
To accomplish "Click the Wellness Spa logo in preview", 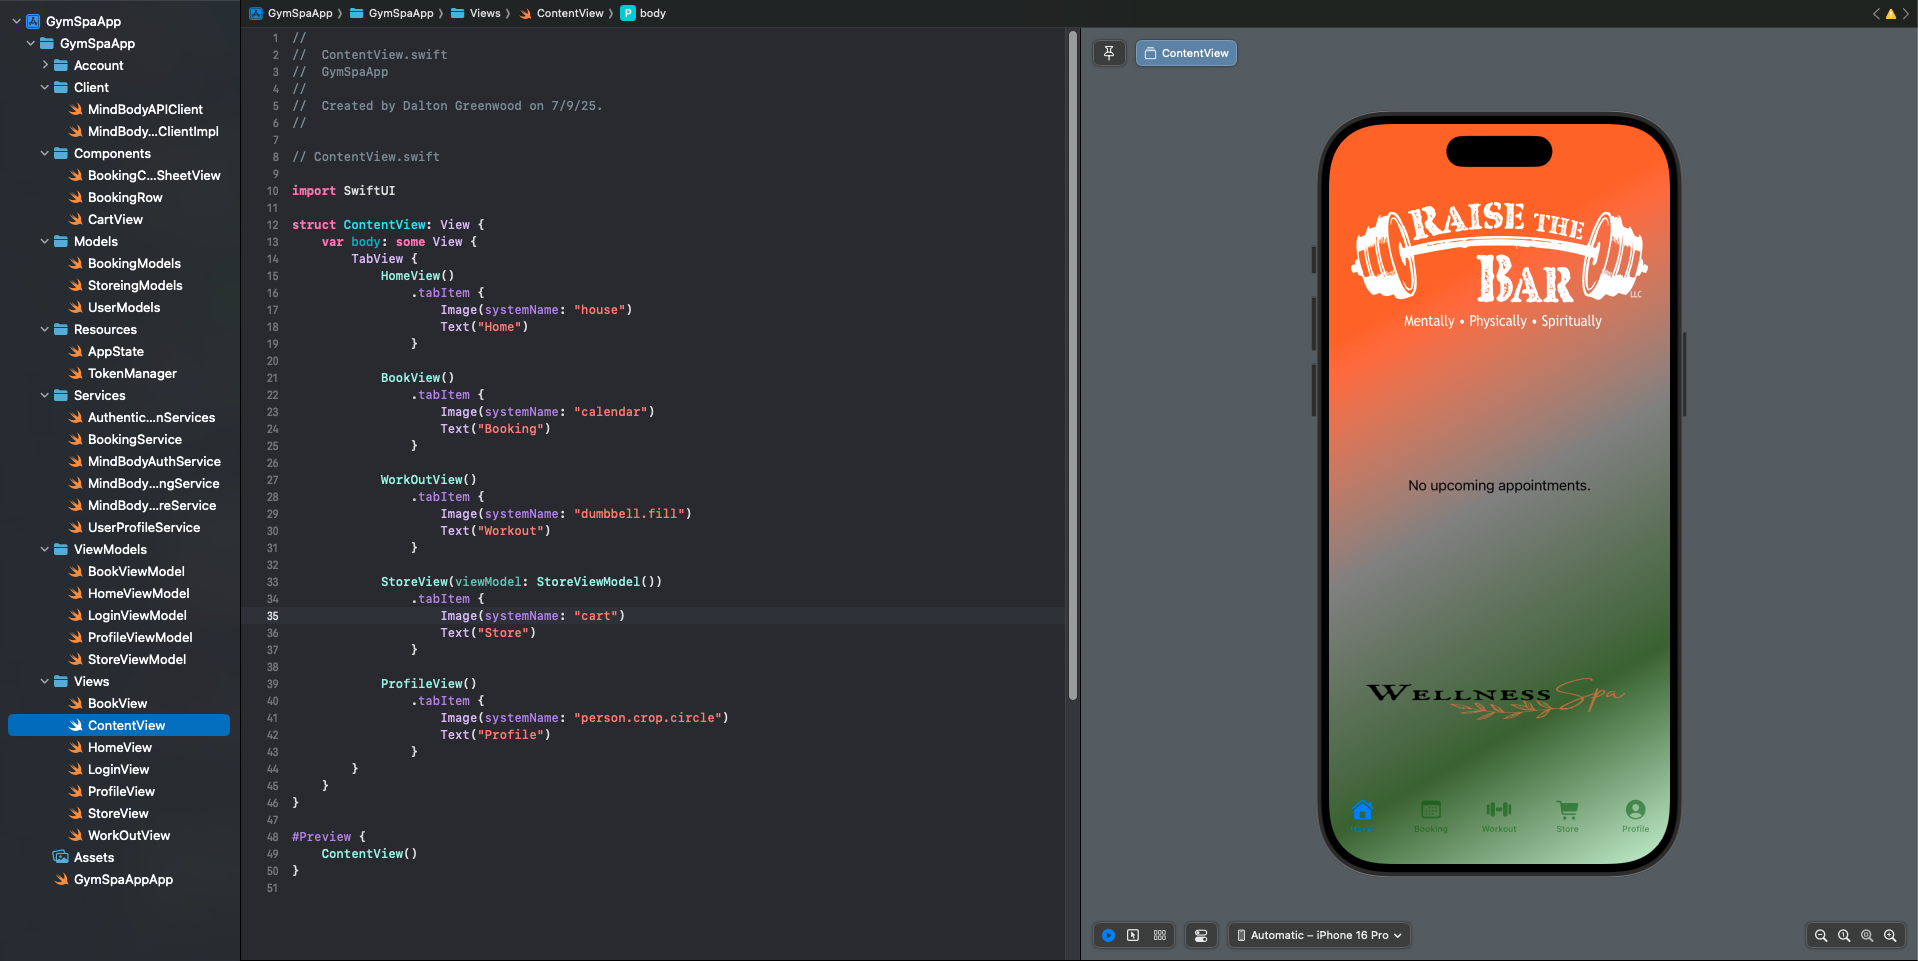I will tap(1496, 697).
